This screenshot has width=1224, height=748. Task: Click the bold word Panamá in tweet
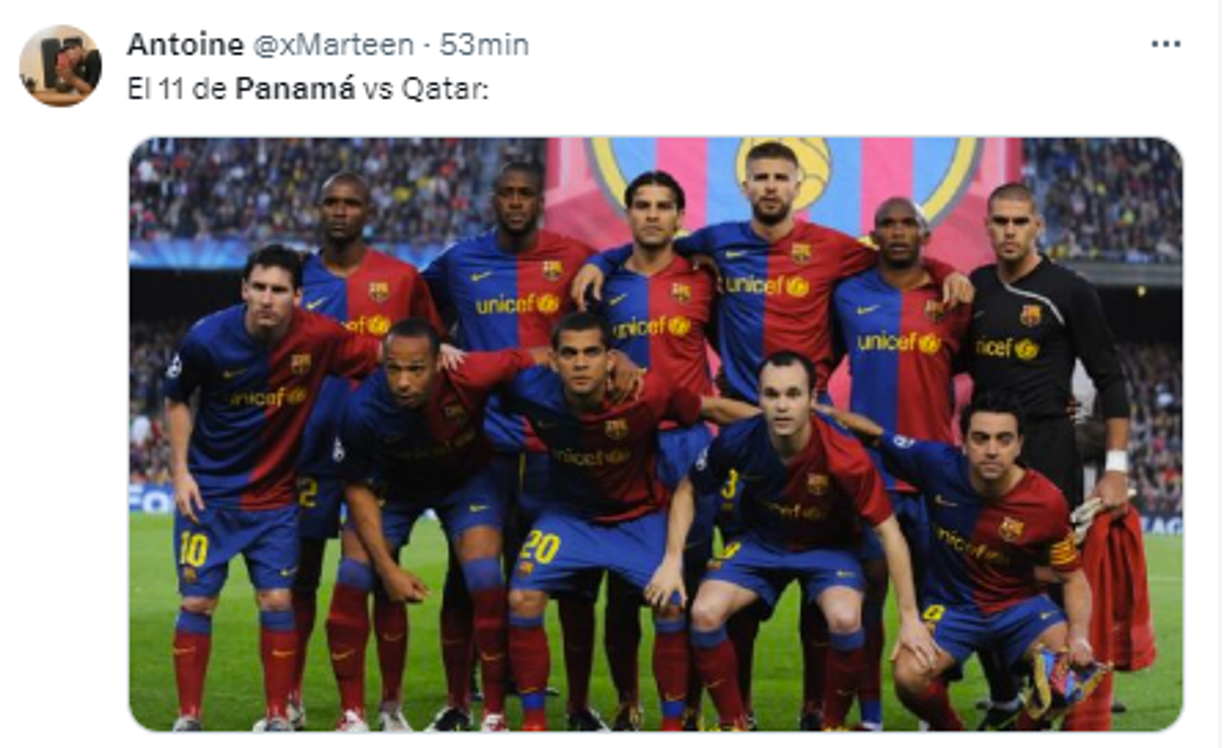coord(295,89)
